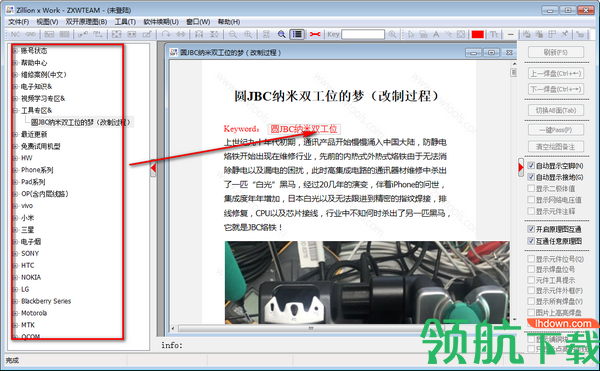
Task: Toggle 自动显示空脚(N) checkbox
Action: (x=531, y=166)
